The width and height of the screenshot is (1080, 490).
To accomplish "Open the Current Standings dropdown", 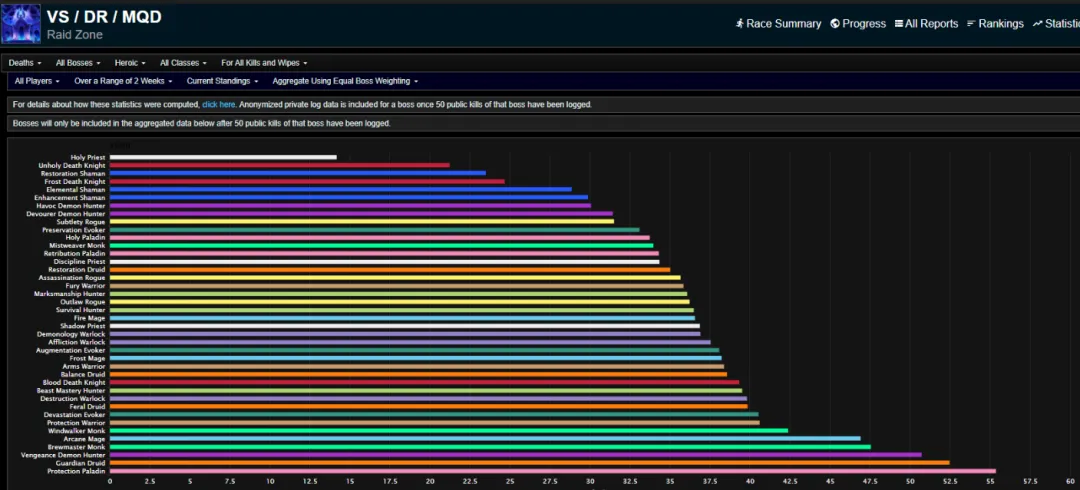I will tap(222, 81).
